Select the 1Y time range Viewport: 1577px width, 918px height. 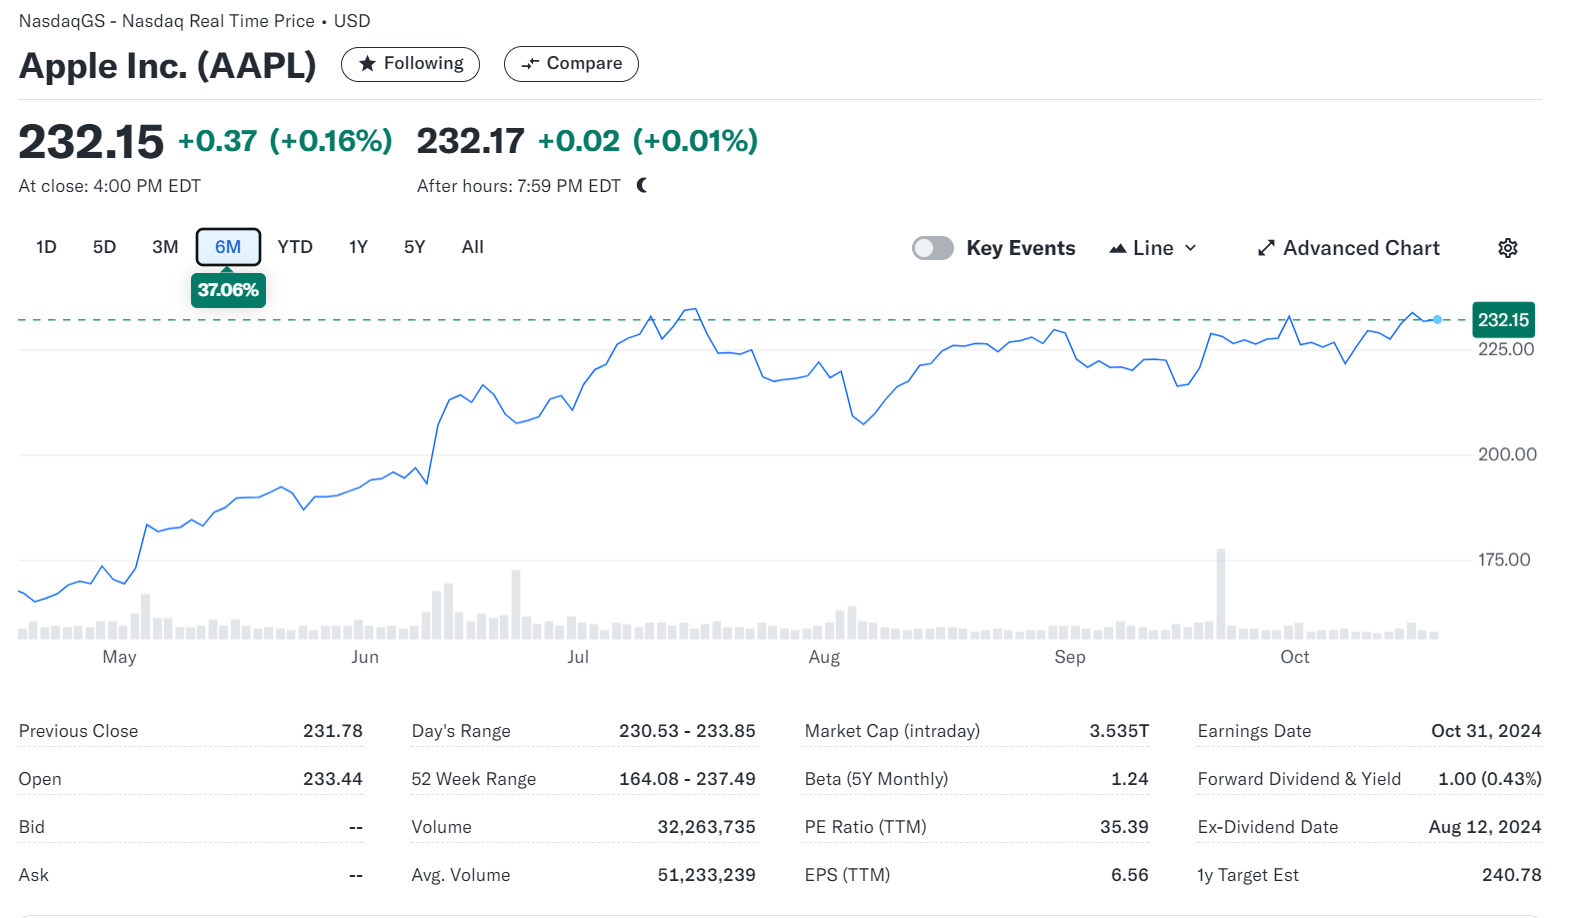click(x=358, y=247)
